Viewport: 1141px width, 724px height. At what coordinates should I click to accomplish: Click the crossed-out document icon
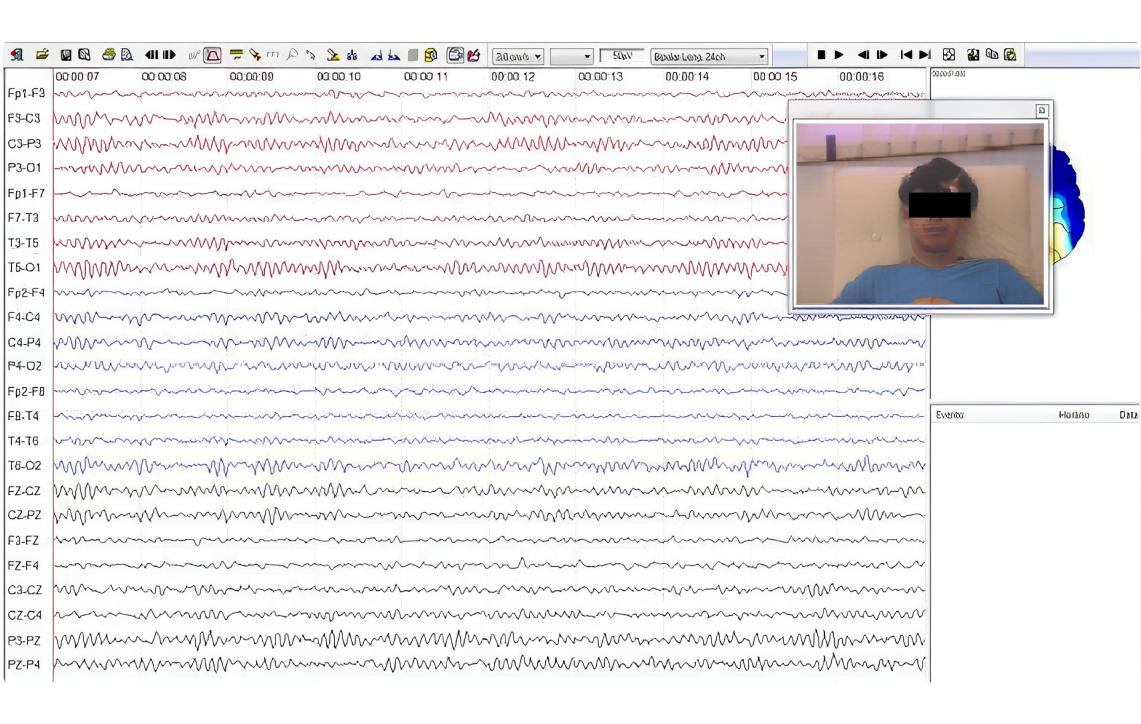point(84,55)
